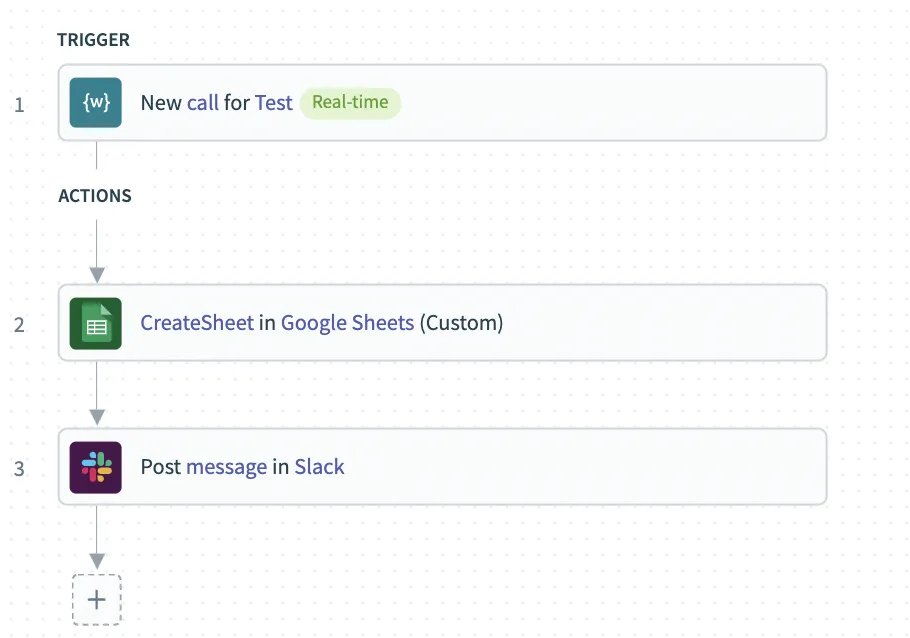Viewport: 910px width, 638px height.
Task: Click the "Google Sheets" link in step 2
Action: point(347,323)
